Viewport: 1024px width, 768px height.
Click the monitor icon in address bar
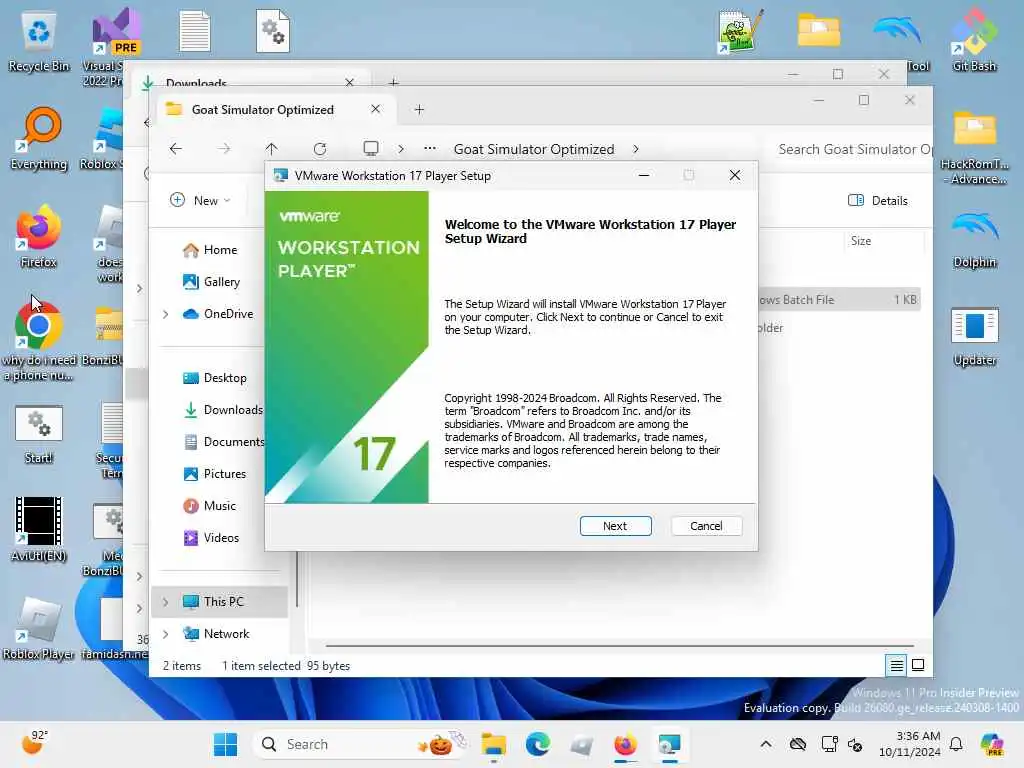point(371,149)
